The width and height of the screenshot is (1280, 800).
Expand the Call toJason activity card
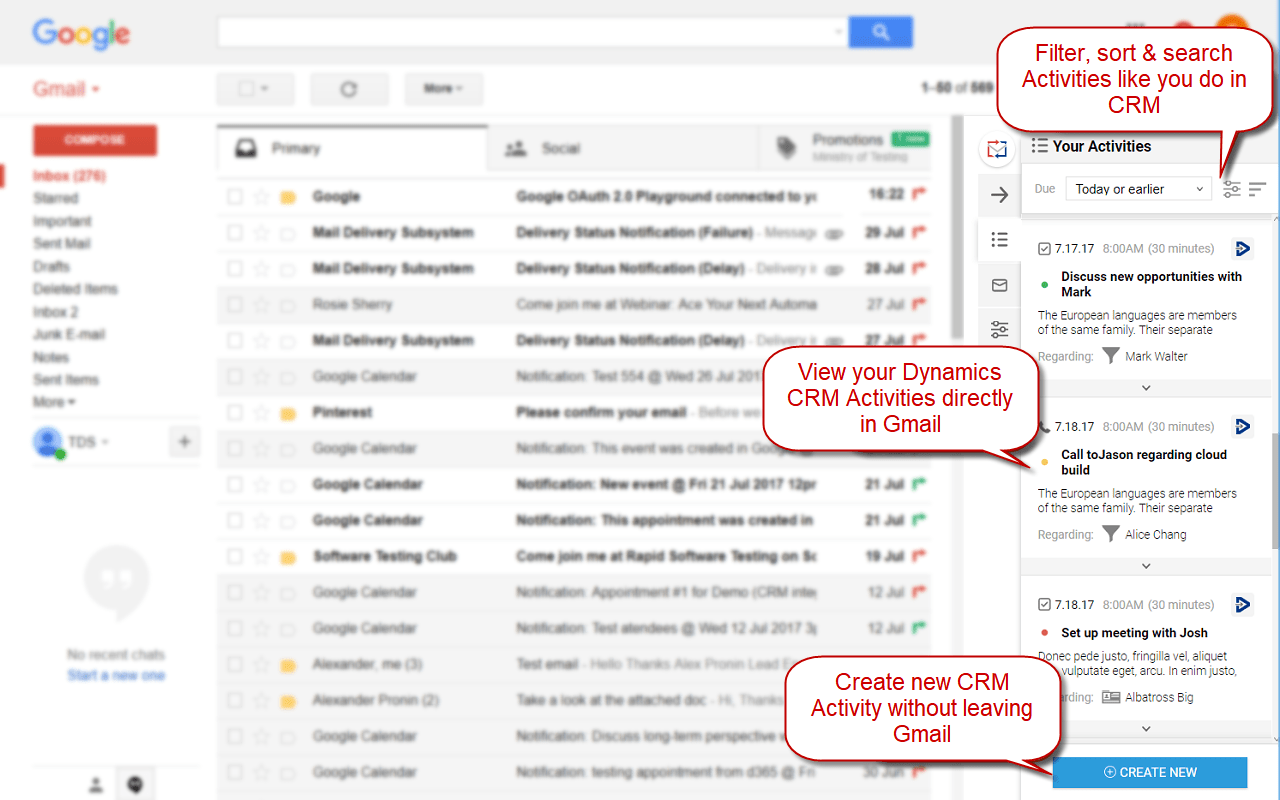tap(1146, 566)
